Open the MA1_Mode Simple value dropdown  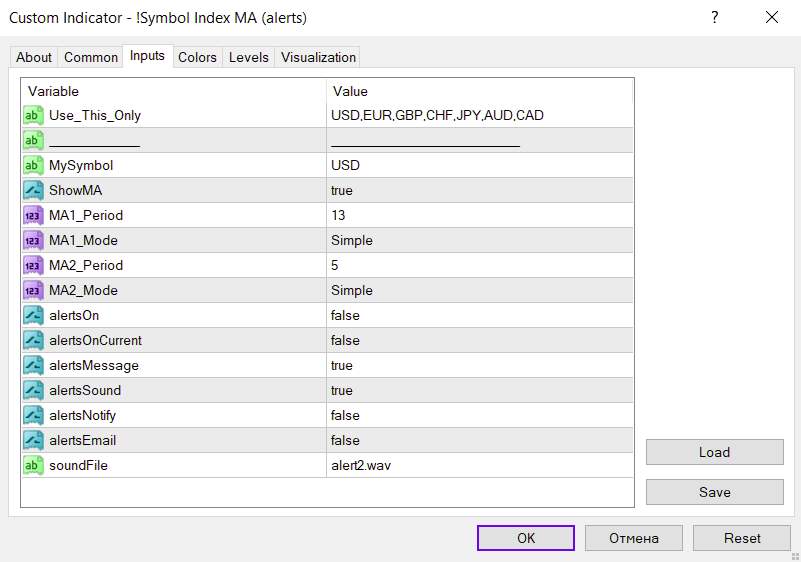(x=480, y=240)
